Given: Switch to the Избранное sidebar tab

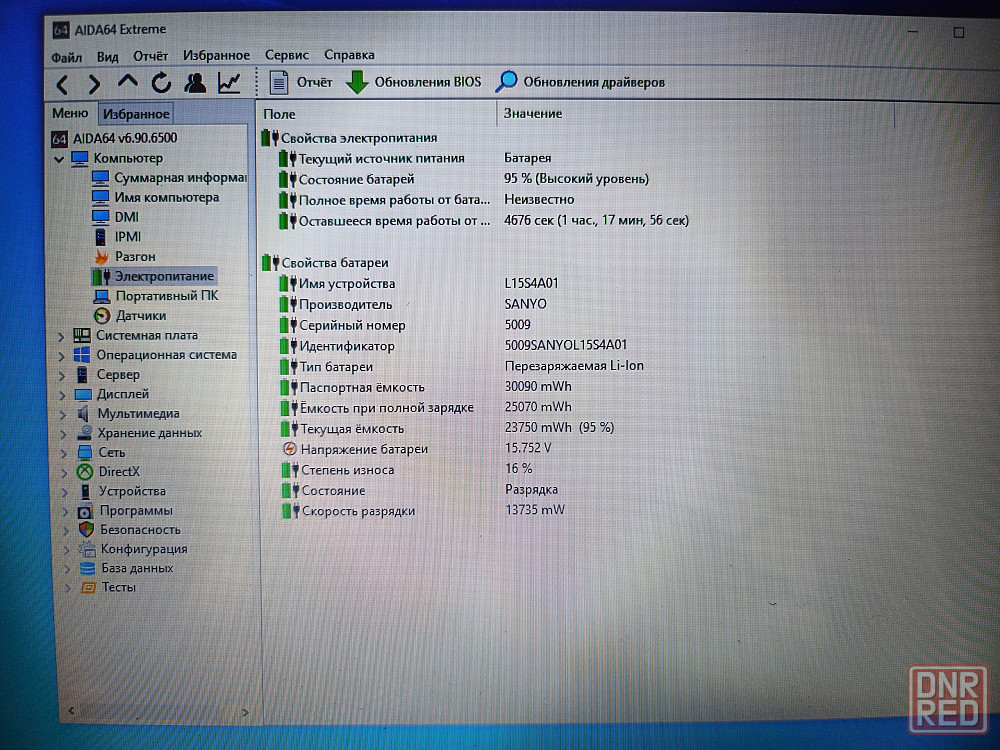Looking at the screenshot, I should (x=136, y=114).
